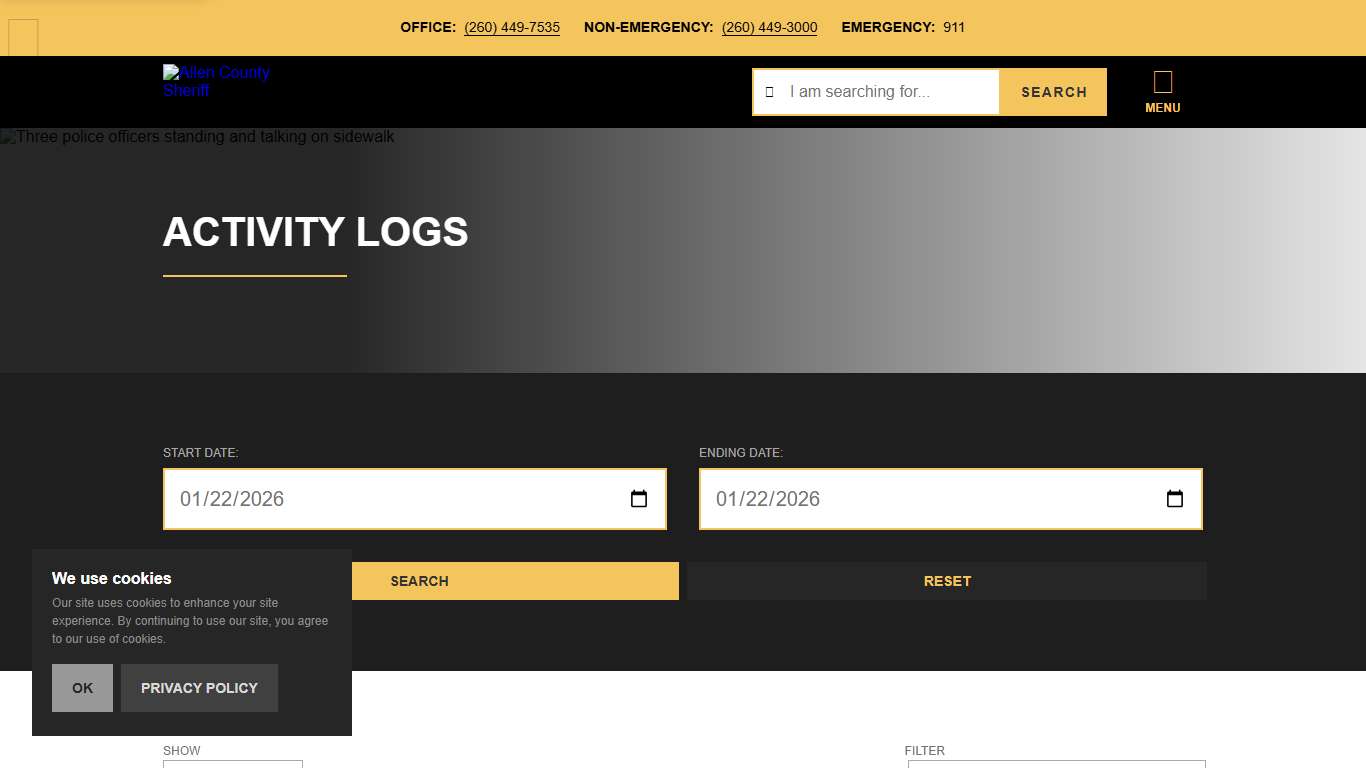Screen dimensions: 1366x768
Task: Reset the date filters with RESET
Action: click(x=946, y=580)
